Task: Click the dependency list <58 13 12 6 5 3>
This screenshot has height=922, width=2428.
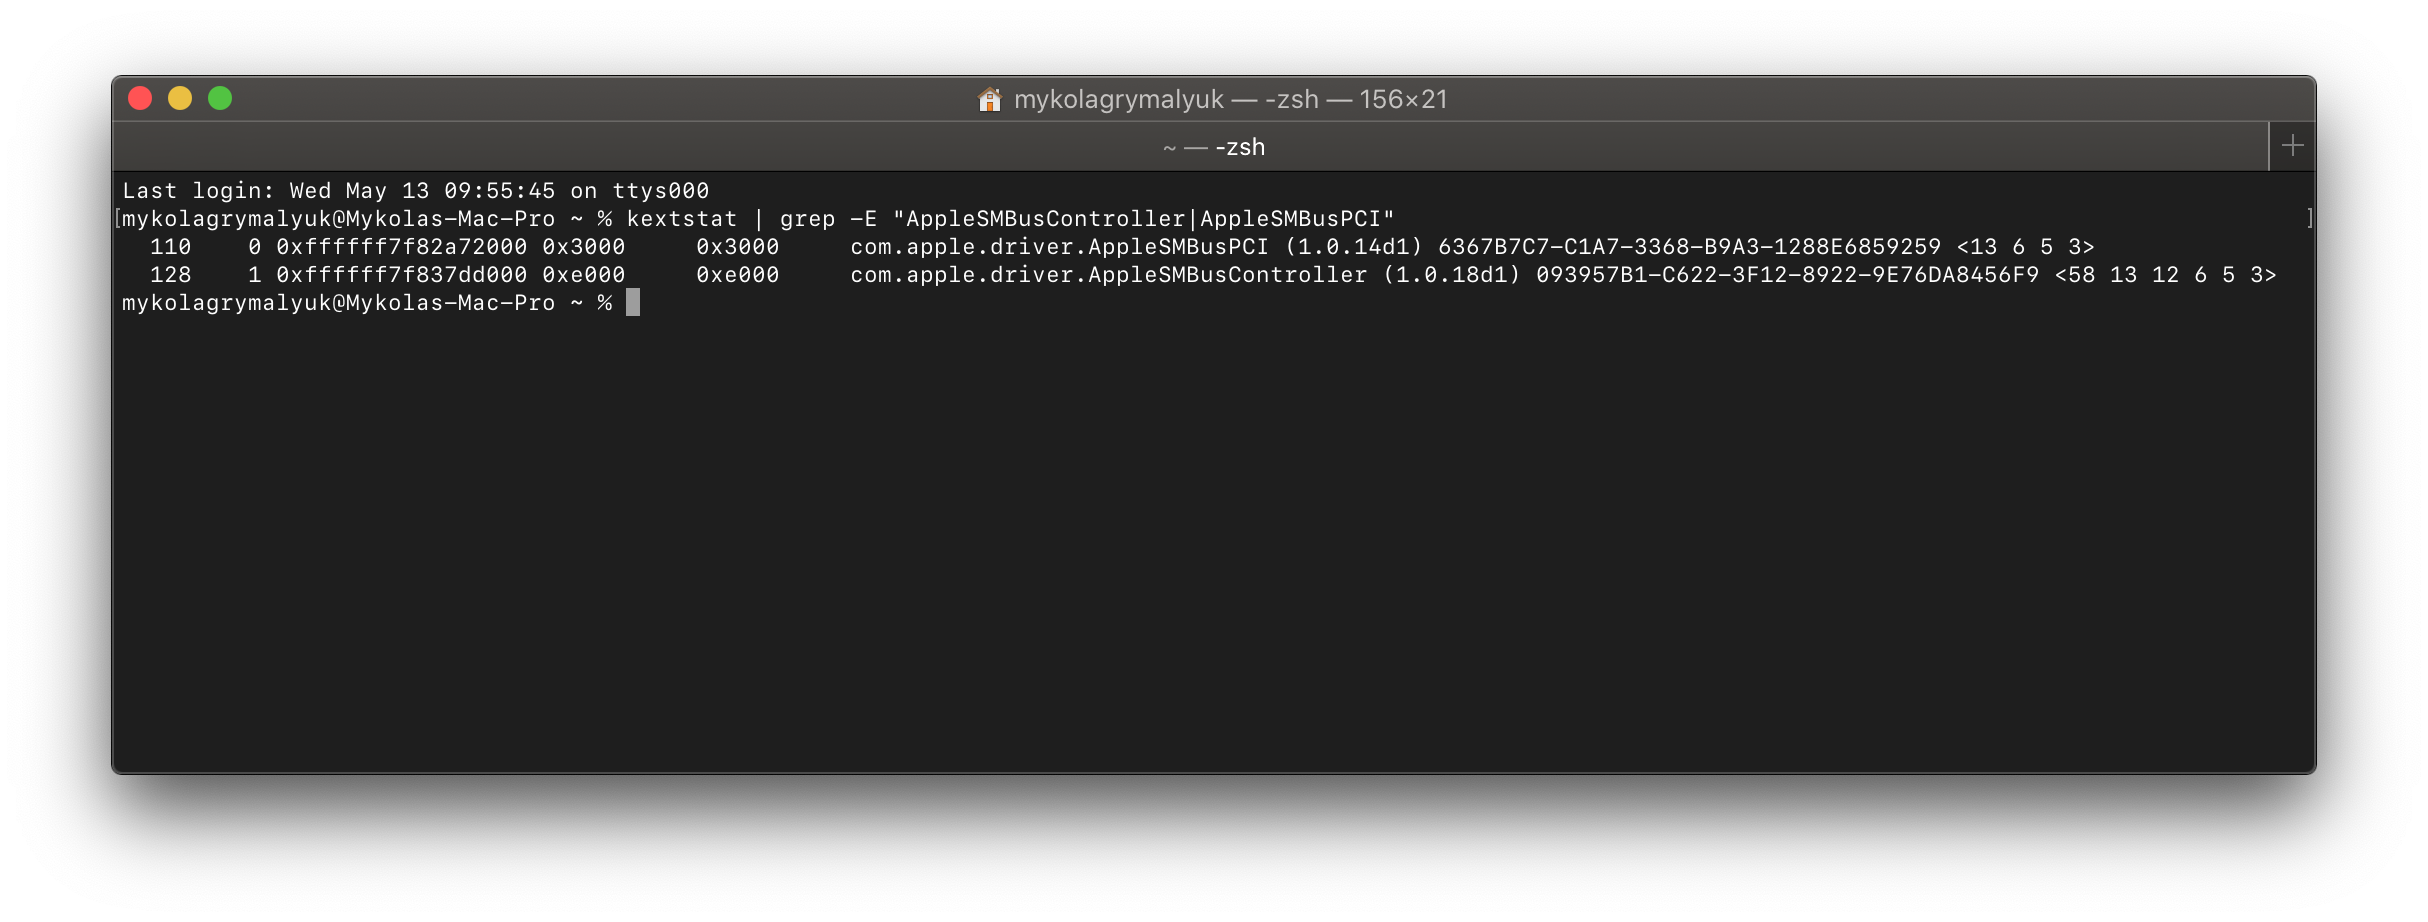Action: [x=2165, y=275]
